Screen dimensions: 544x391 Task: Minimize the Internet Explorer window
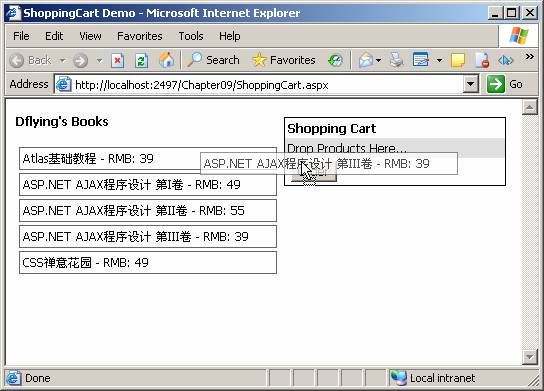tap(494, 13)
